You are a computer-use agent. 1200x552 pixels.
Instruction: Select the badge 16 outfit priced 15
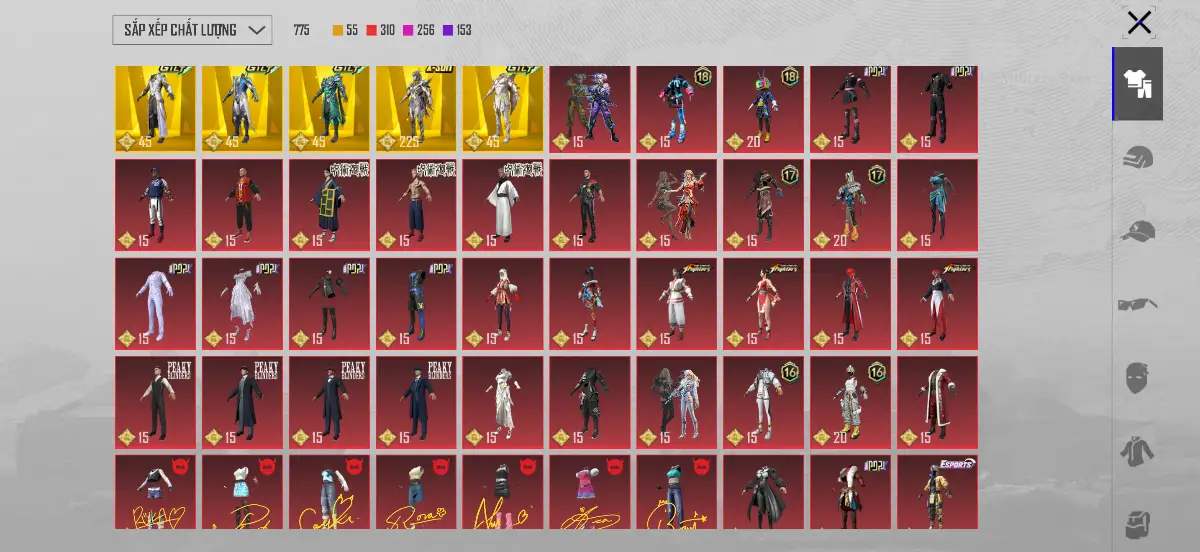764,402
